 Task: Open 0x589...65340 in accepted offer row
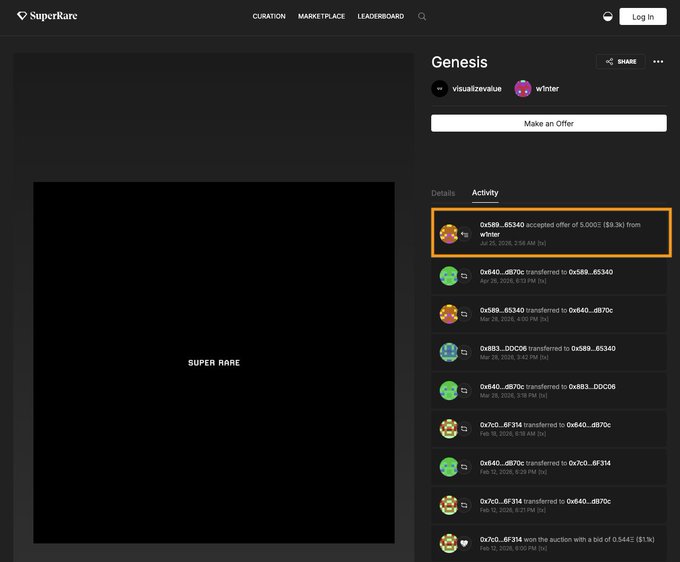click(502, 225)
